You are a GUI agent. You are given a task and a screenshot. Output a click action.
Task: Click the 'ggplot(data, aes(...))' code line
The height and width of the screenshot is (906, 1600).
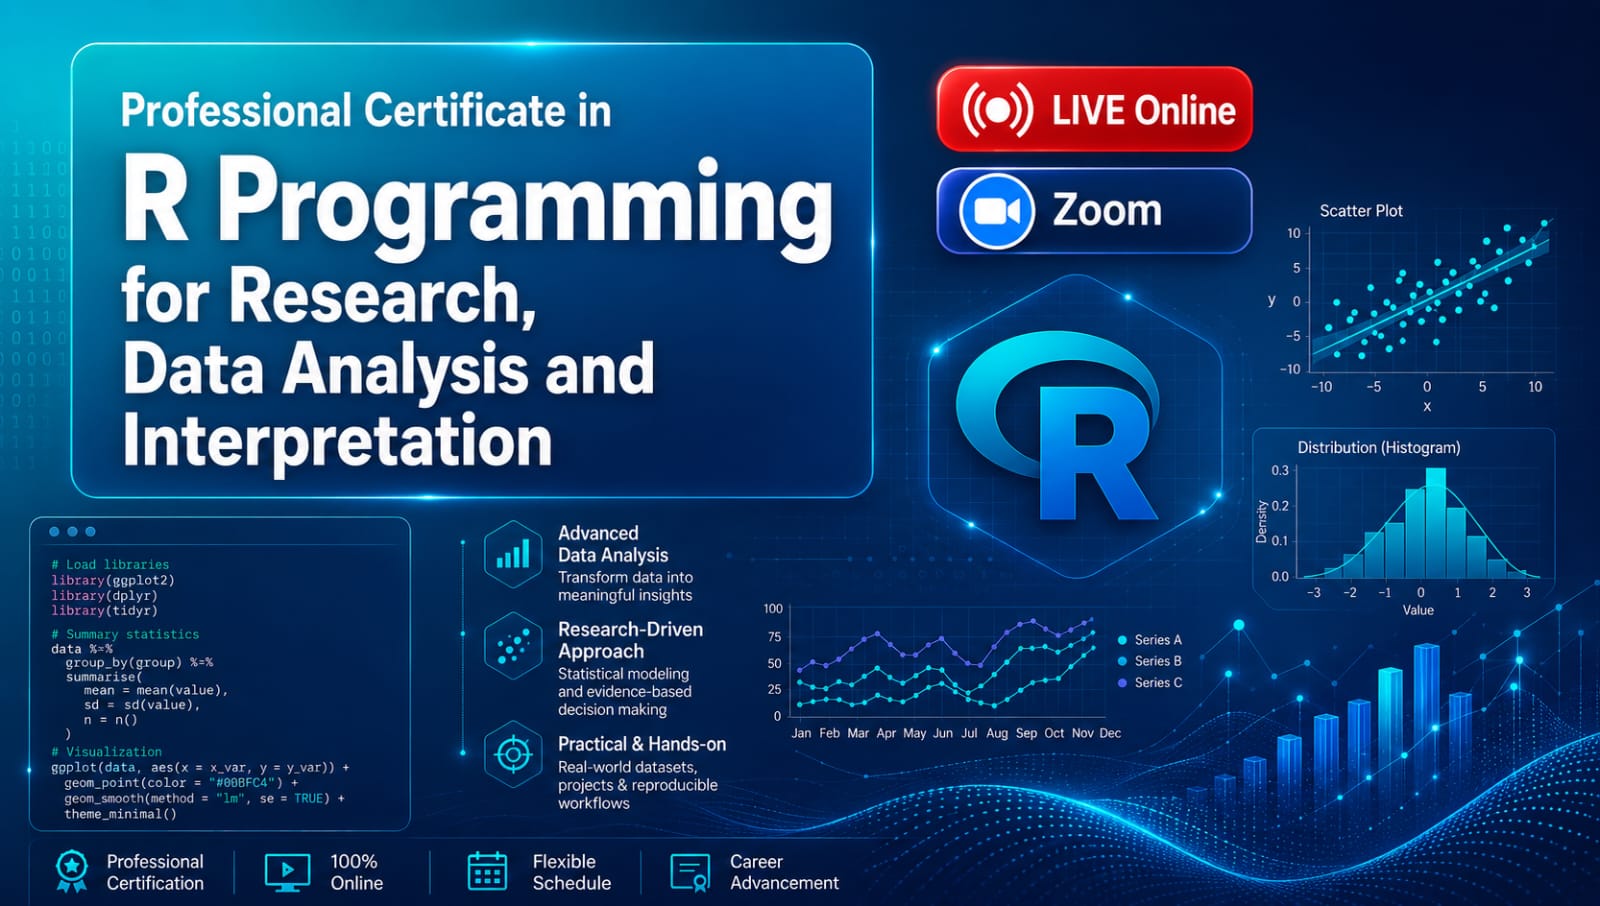click(201, 767)
